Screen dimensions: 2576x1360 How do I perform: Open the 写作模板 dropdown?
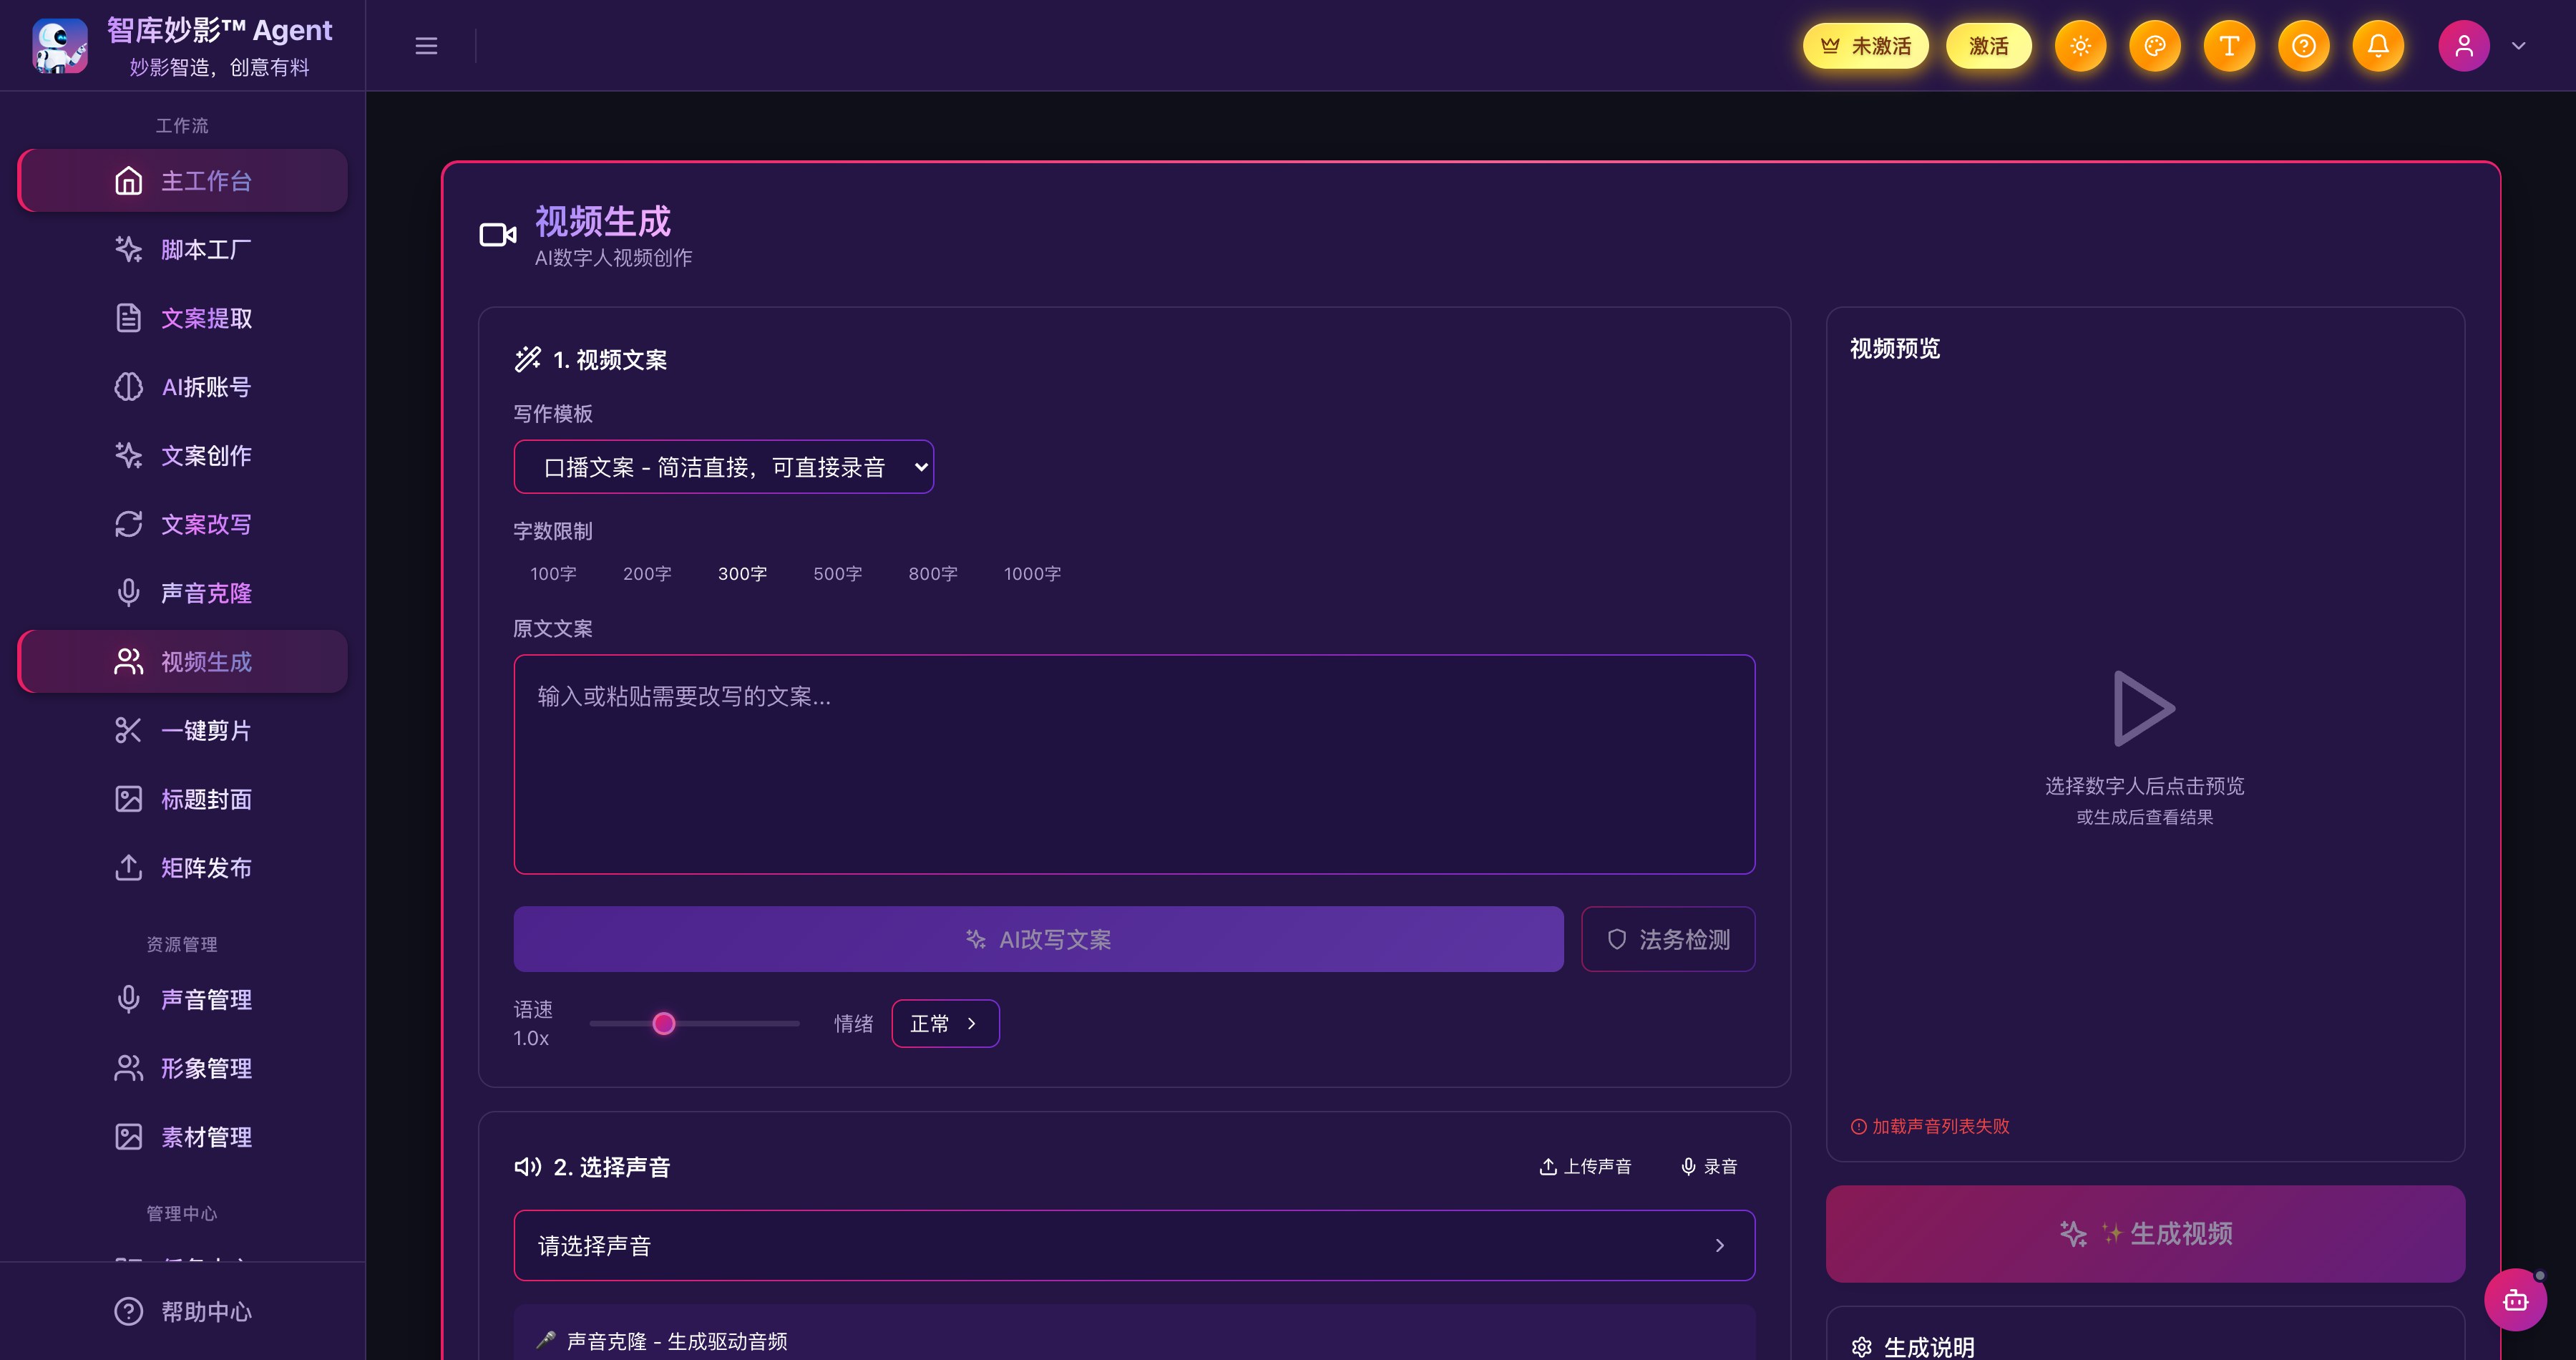(723, 467)
